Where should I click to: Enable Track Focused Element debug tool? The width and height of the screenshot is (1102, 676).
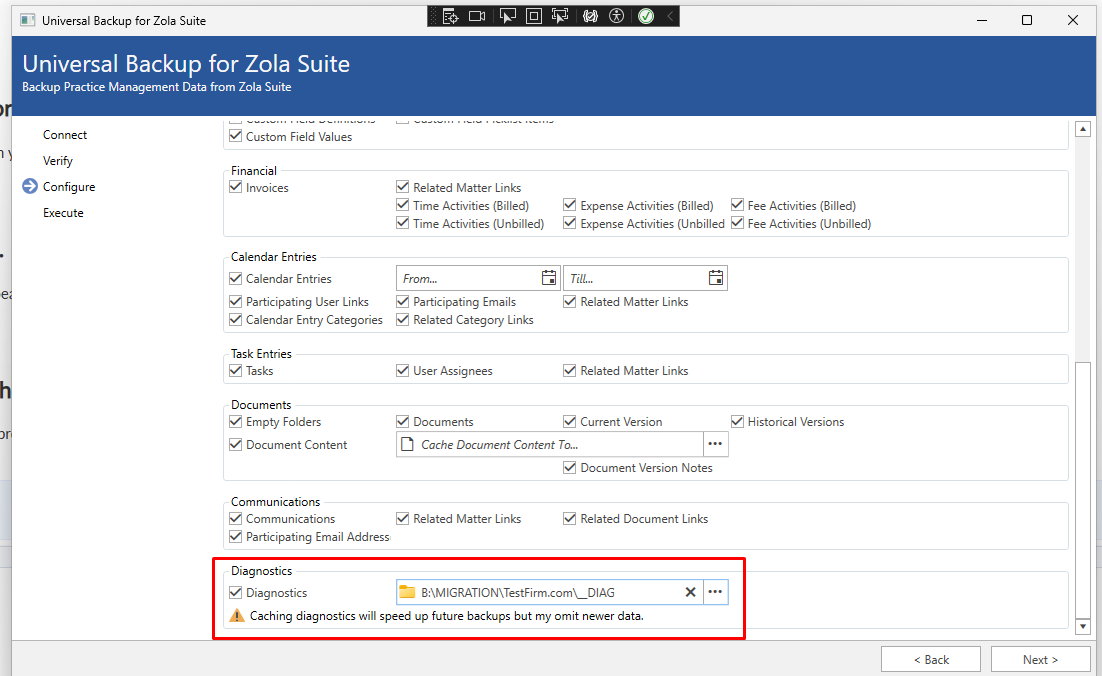[x=560, y=16]
